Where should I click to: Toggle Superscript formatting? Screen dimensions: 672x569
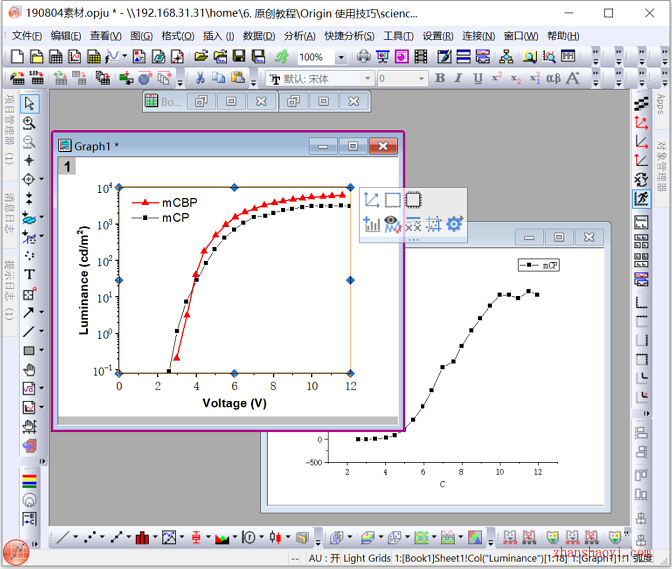tap(497, 78)
